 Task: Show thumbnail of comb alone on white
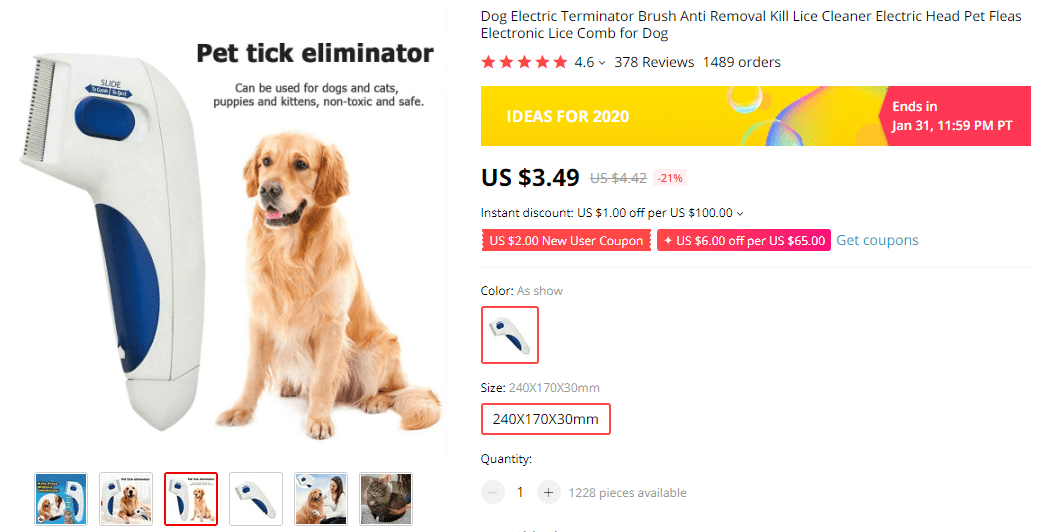click(x=256, y=499)
